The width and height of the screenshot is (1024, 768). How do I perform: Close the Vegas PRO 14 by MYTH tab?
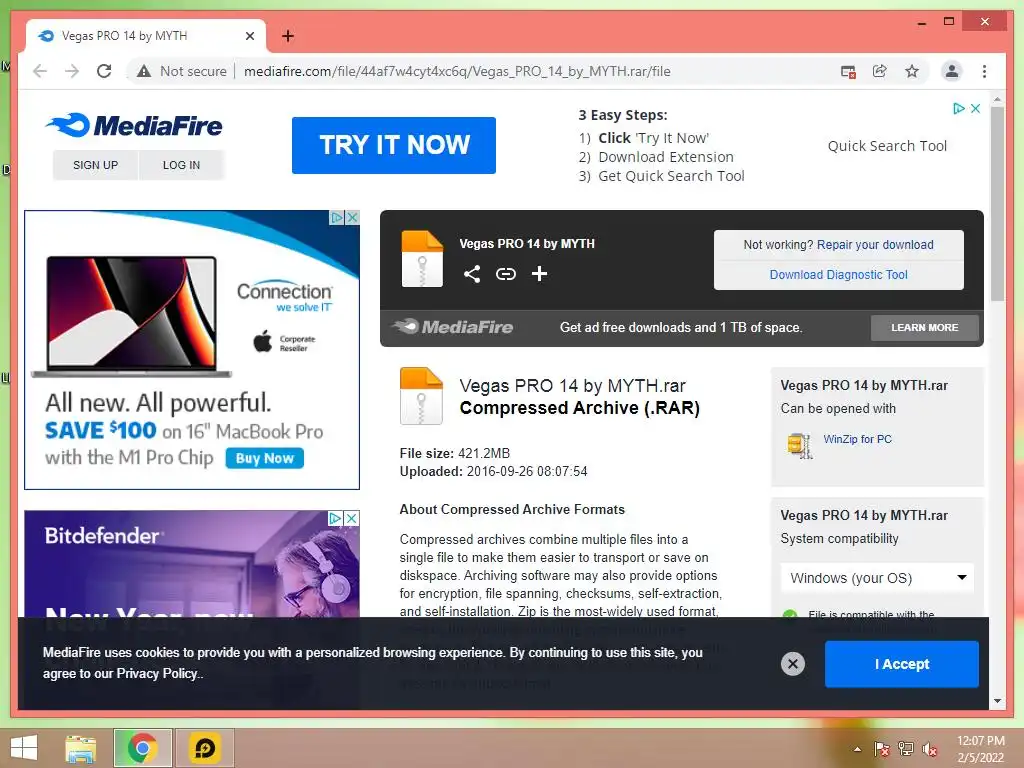click(249, 36)
